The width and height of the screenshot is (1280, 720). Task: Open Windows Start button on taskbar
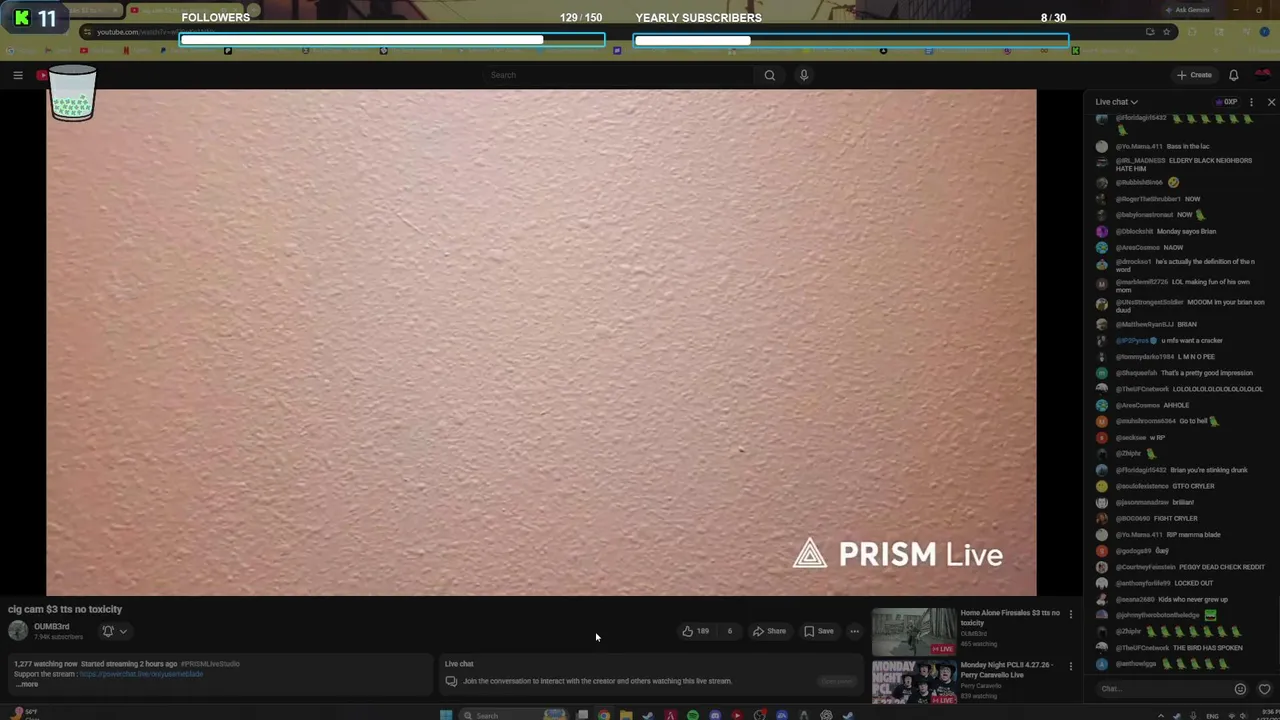coord(446,715)
